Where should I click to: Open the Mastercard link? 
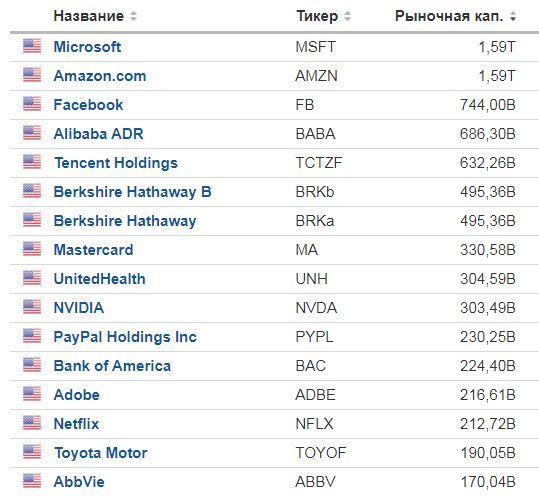[94, 250]
